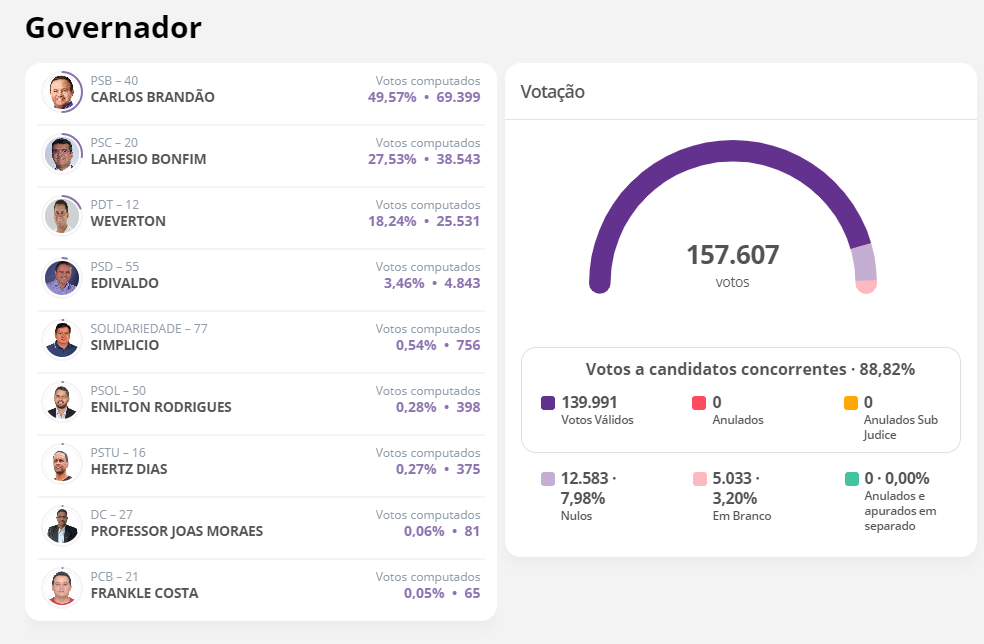The width and height of the screenshot is (984, 644).
Task: Select the pink Em Branco swatch
Action: (699, 479)
